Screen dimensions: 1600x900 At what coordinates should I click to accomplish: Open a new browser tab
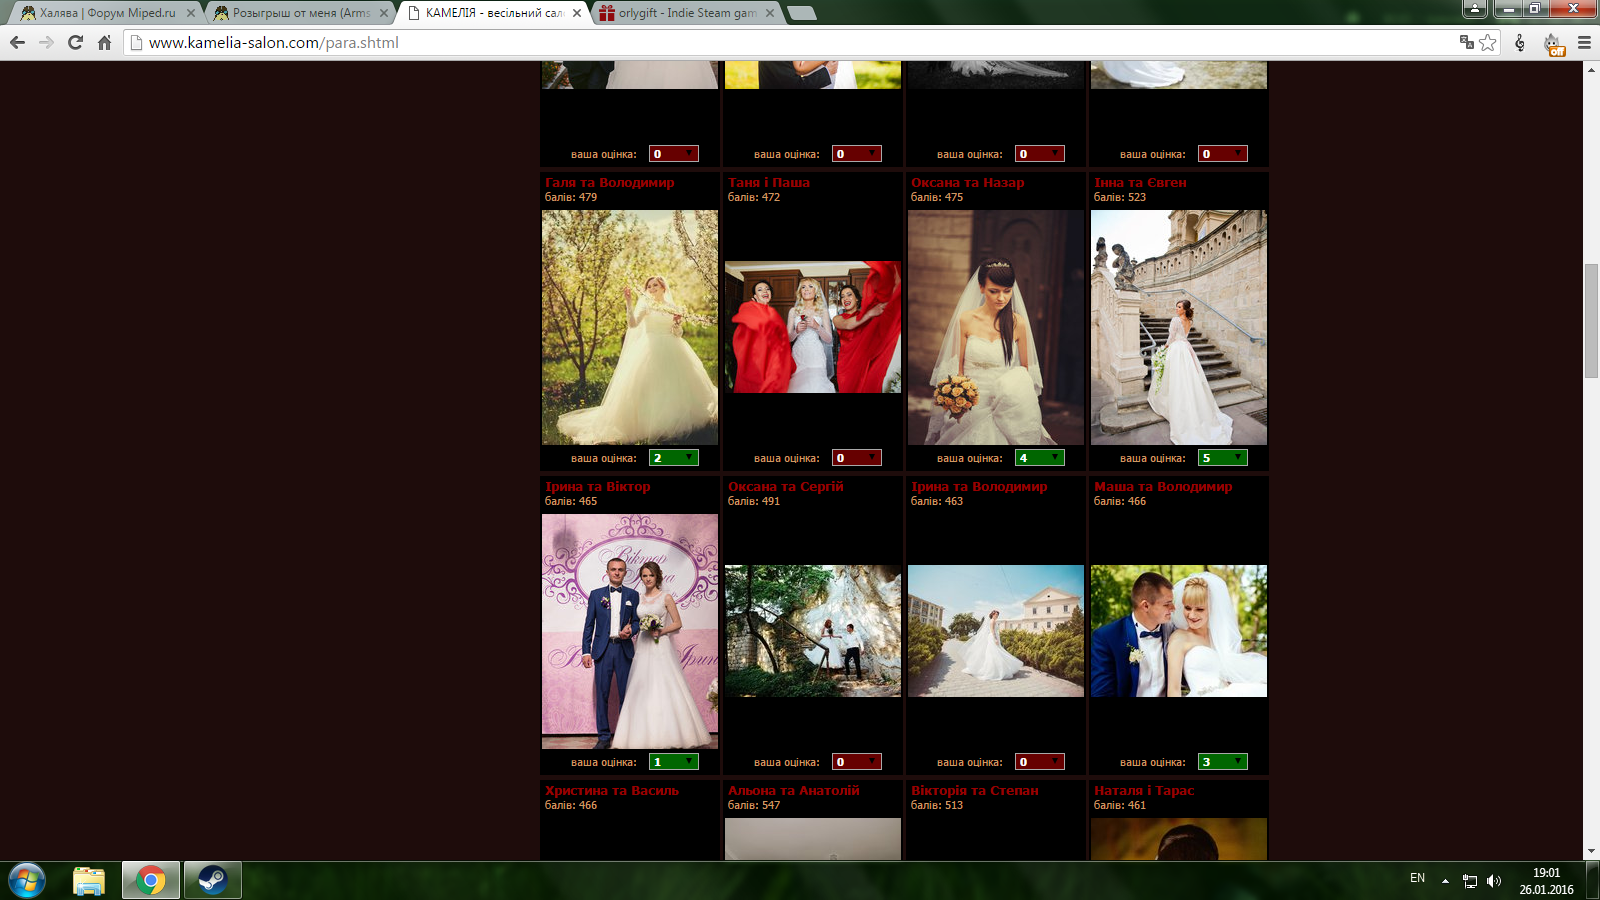[801, 13]
